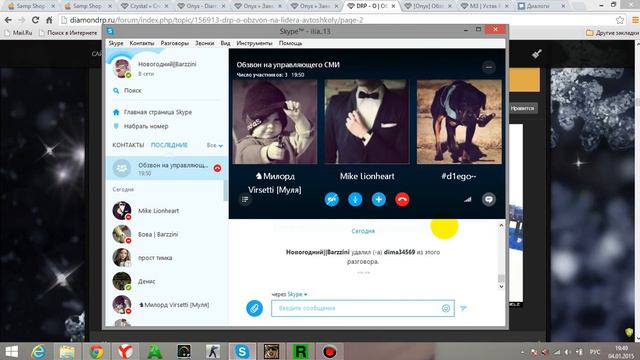640x360 pixels.
Task: Click the search magnifier icon in Skype
Action: click(x=116, y=91)
